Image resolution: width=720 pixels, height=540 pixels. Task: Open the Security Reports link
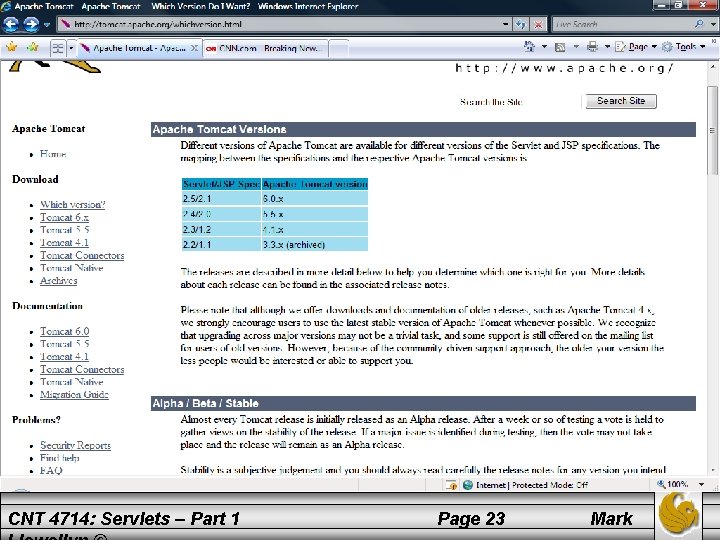pos(75,445)
